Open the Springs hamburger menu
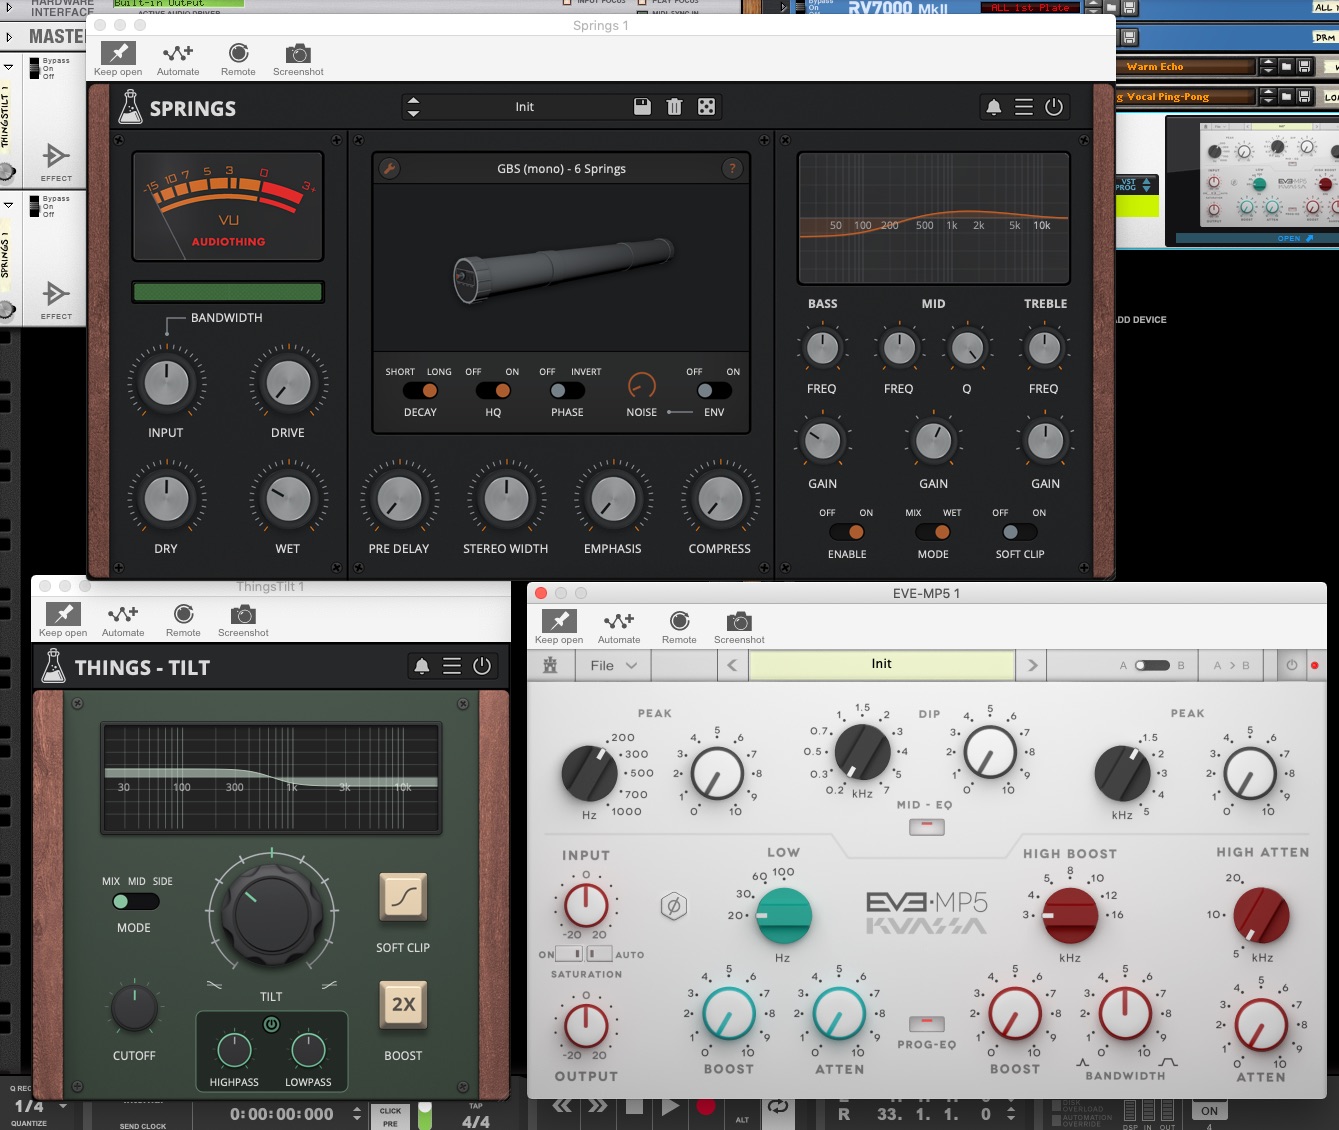The height and width of the screenshot is (1130, 1339). point(1024,107)
